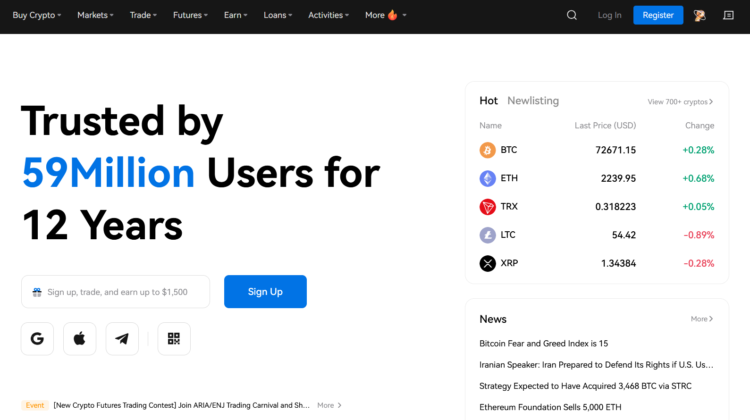Expand the Buy Crypto dropdown

click(x=36, y=15)
